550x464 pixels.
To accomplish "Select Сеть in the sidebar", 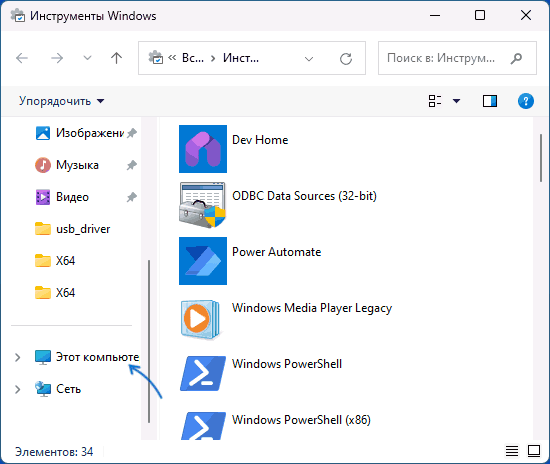I will point(68,389).
